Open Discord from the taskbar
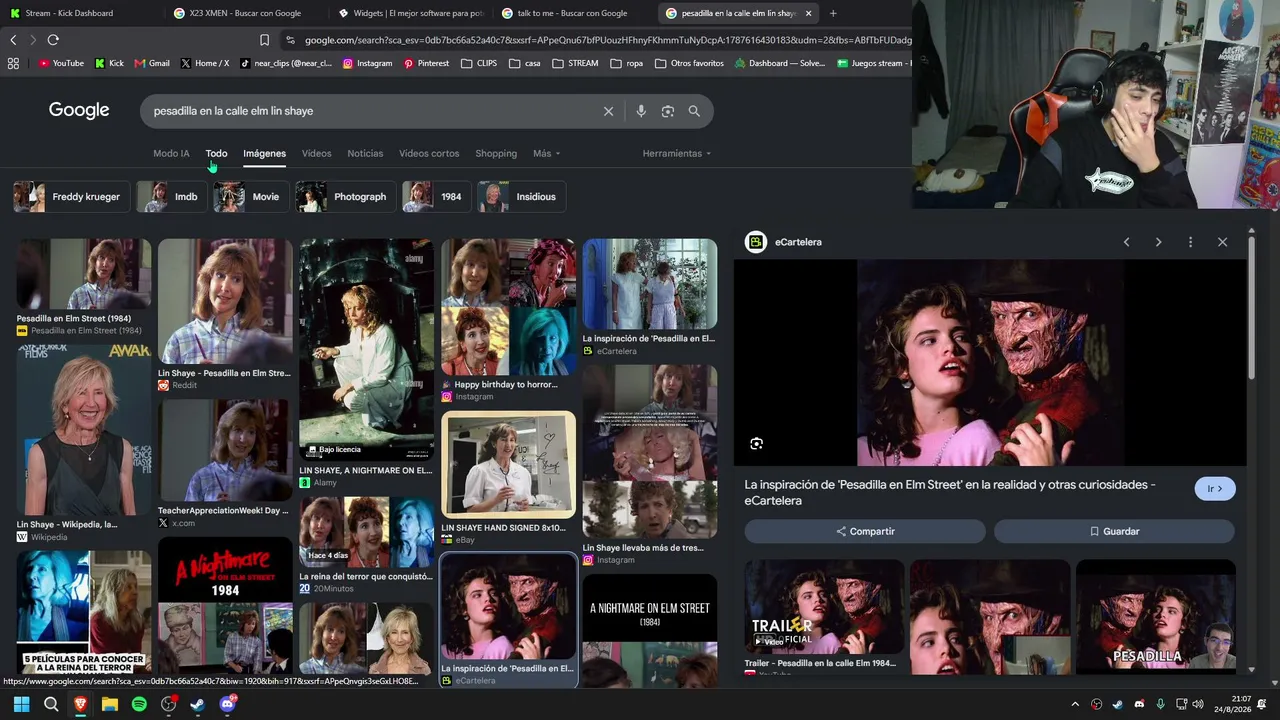Screen dimensions: 1280x720 [x=228, y=704]
